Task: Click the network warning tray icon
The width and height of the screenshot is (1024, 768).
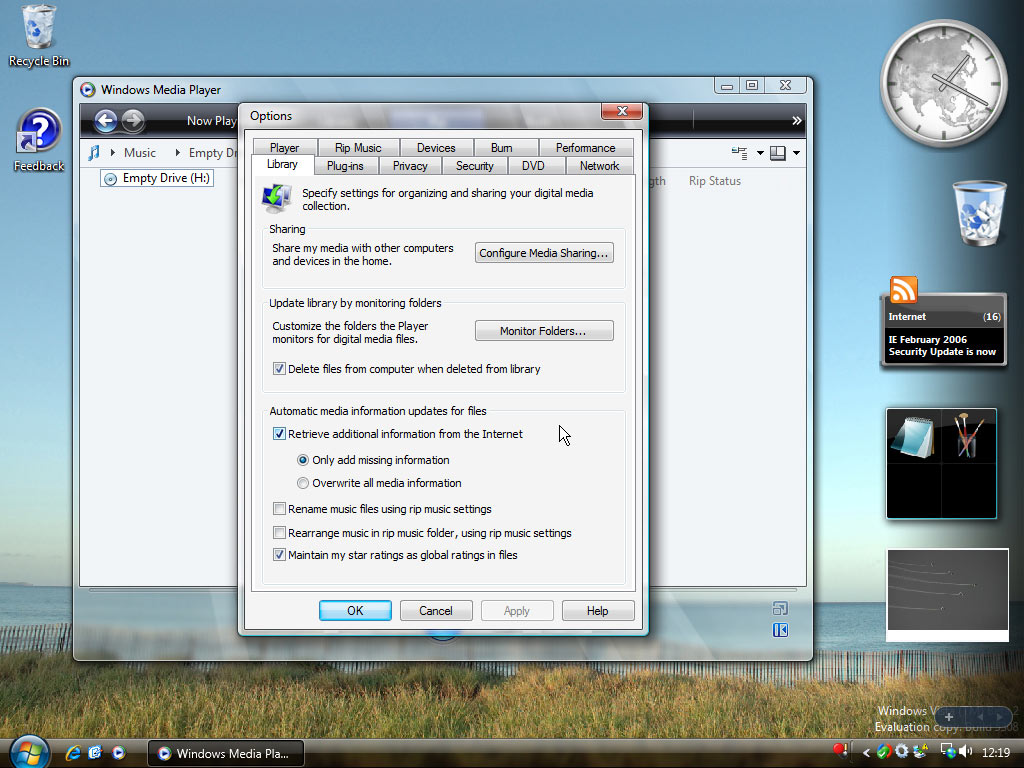Action: pyautogui.click(x=921, y=752)
